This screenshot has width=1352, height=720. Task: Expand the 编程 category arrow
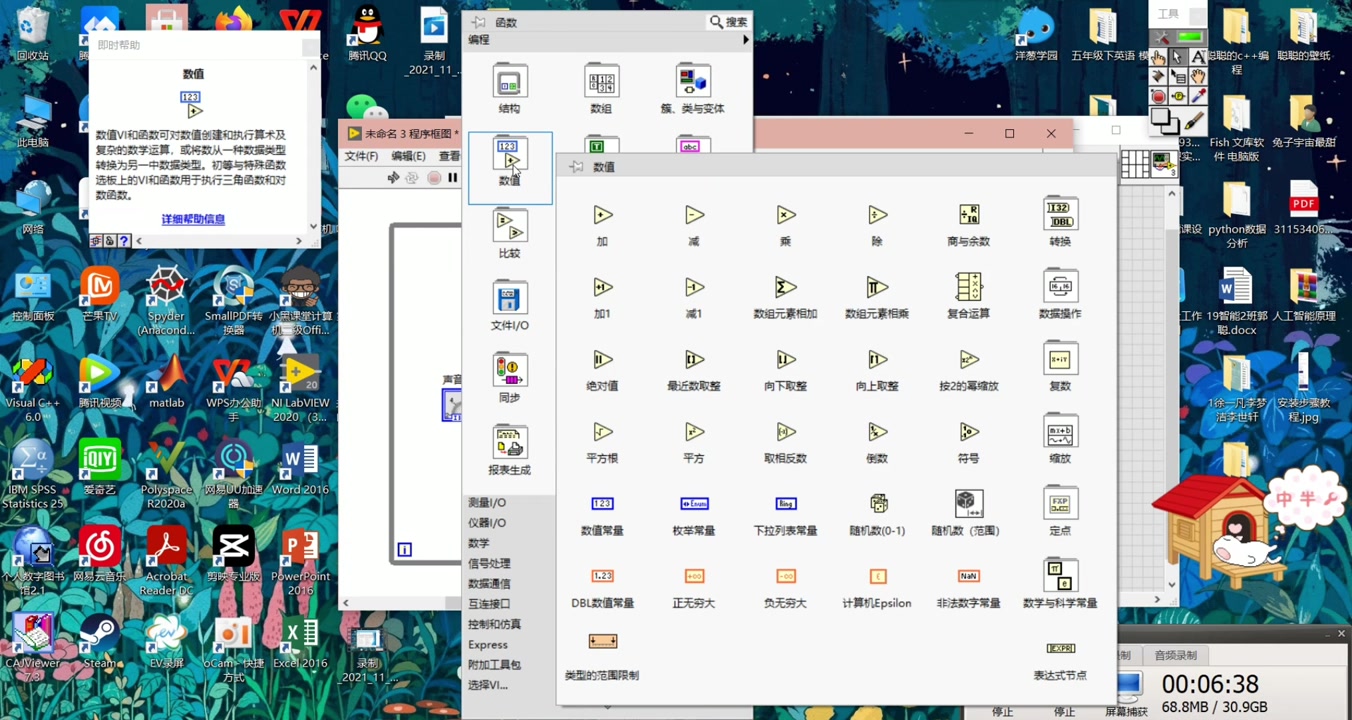pos(744,40)
